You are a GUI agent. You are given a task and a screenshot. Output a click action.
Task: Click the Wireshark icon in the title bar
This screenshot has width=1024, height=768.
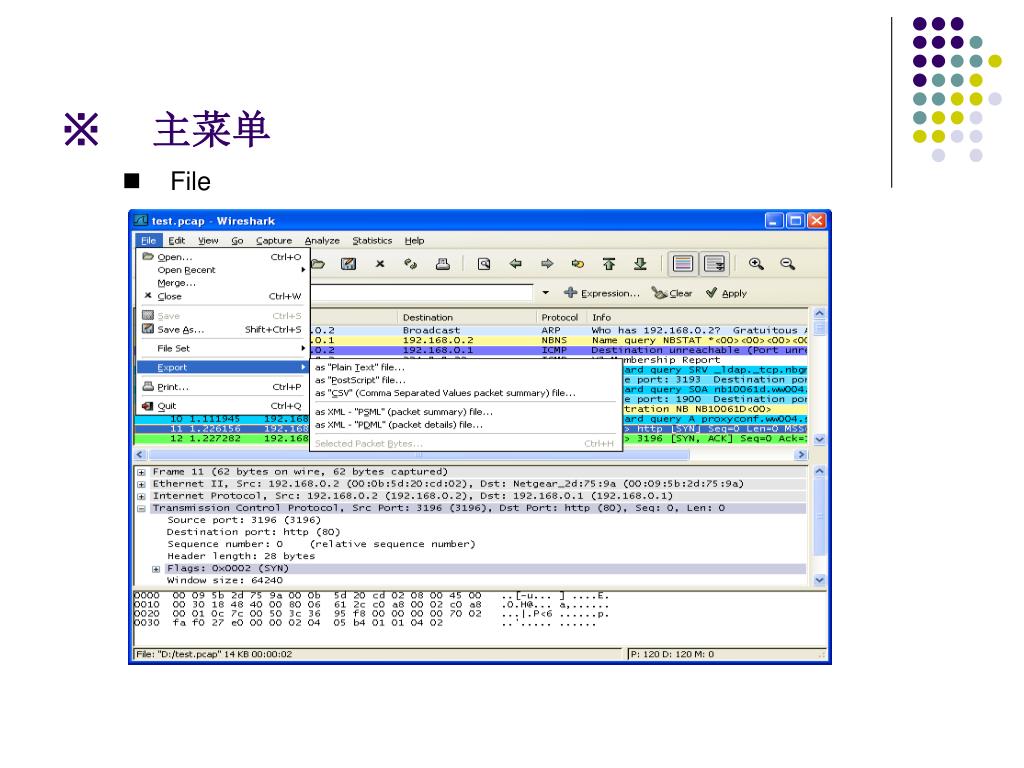point(141,221)
